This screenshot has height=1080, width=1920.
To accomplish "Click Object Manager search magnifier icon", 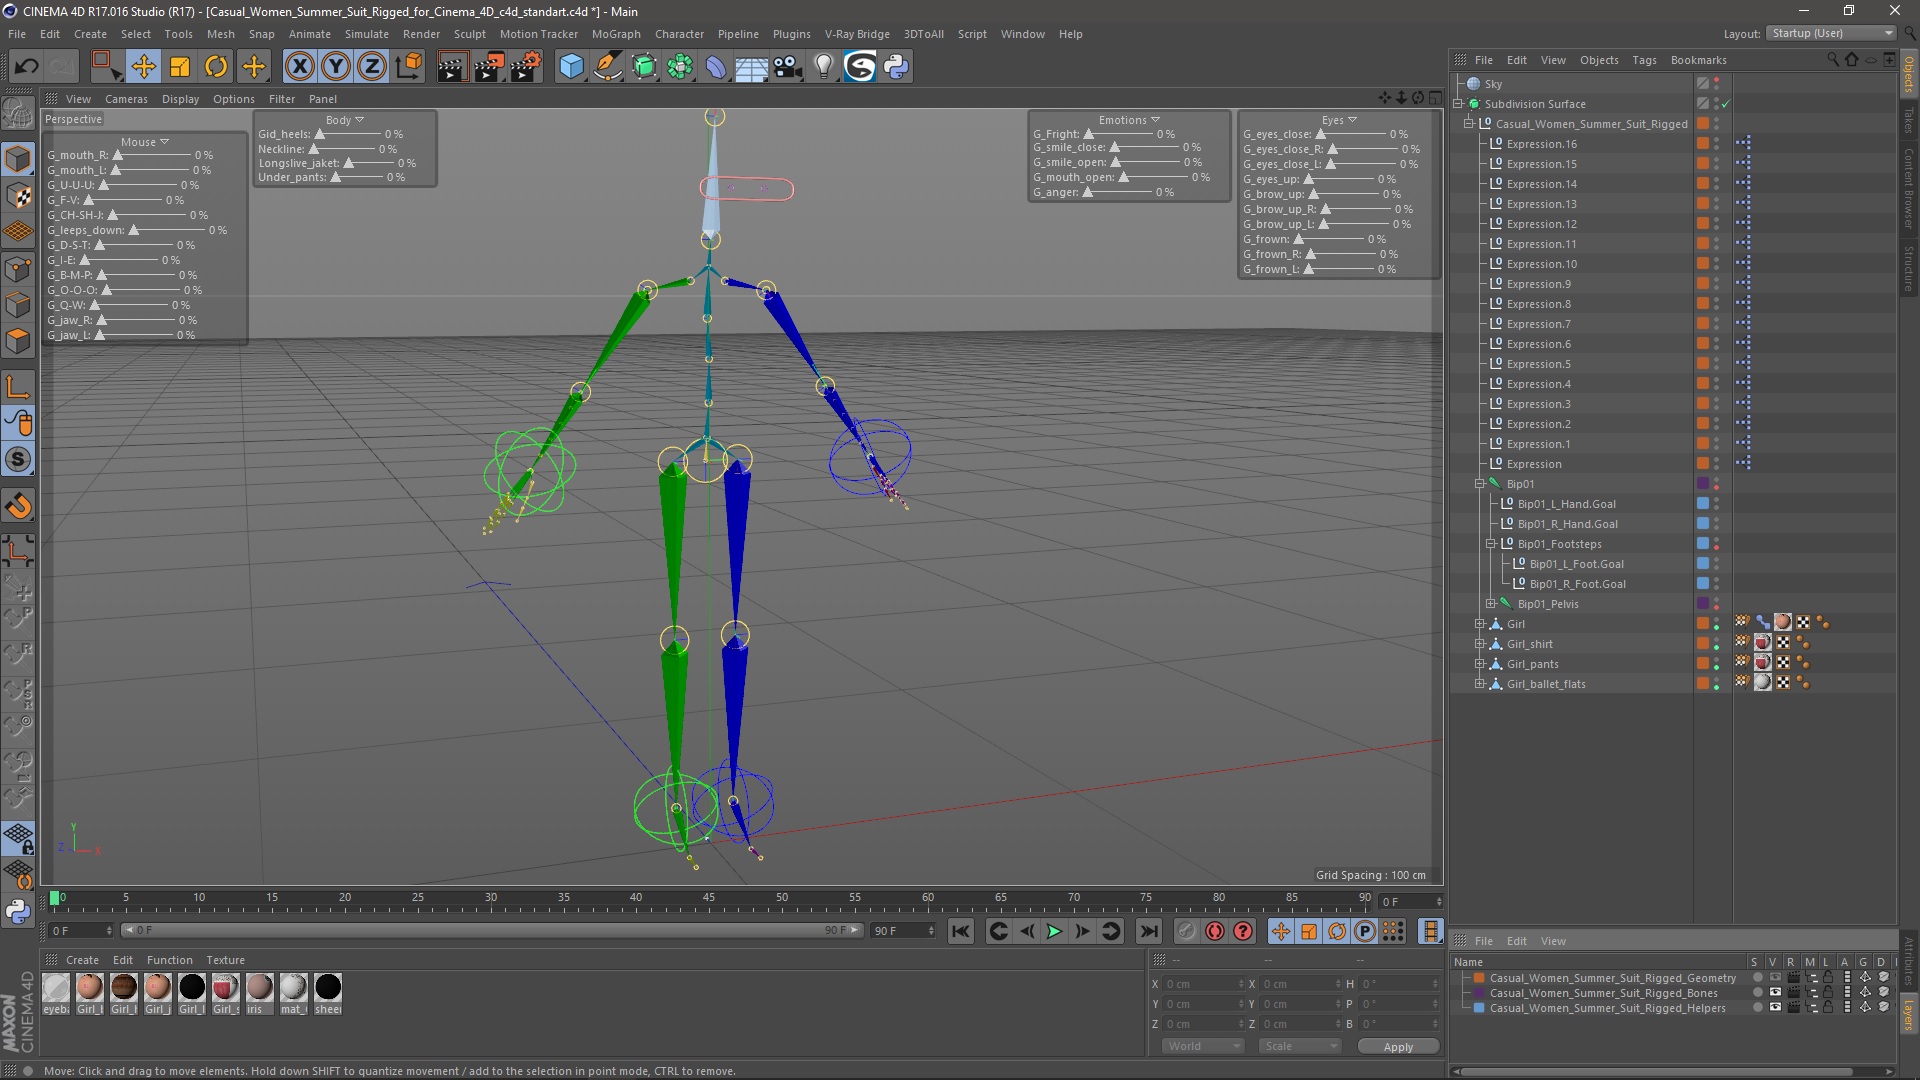I will click(x=1833, y=60).
